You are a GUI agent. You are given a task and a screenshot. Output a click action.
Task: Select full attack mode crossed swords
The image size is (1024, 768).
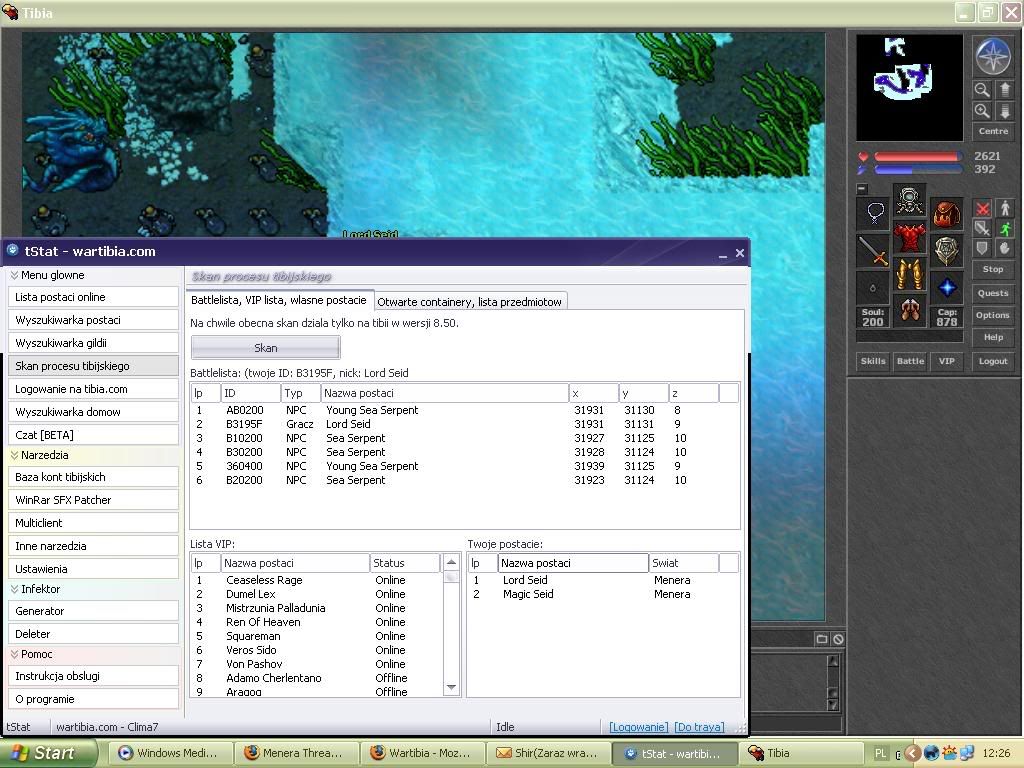982,208
